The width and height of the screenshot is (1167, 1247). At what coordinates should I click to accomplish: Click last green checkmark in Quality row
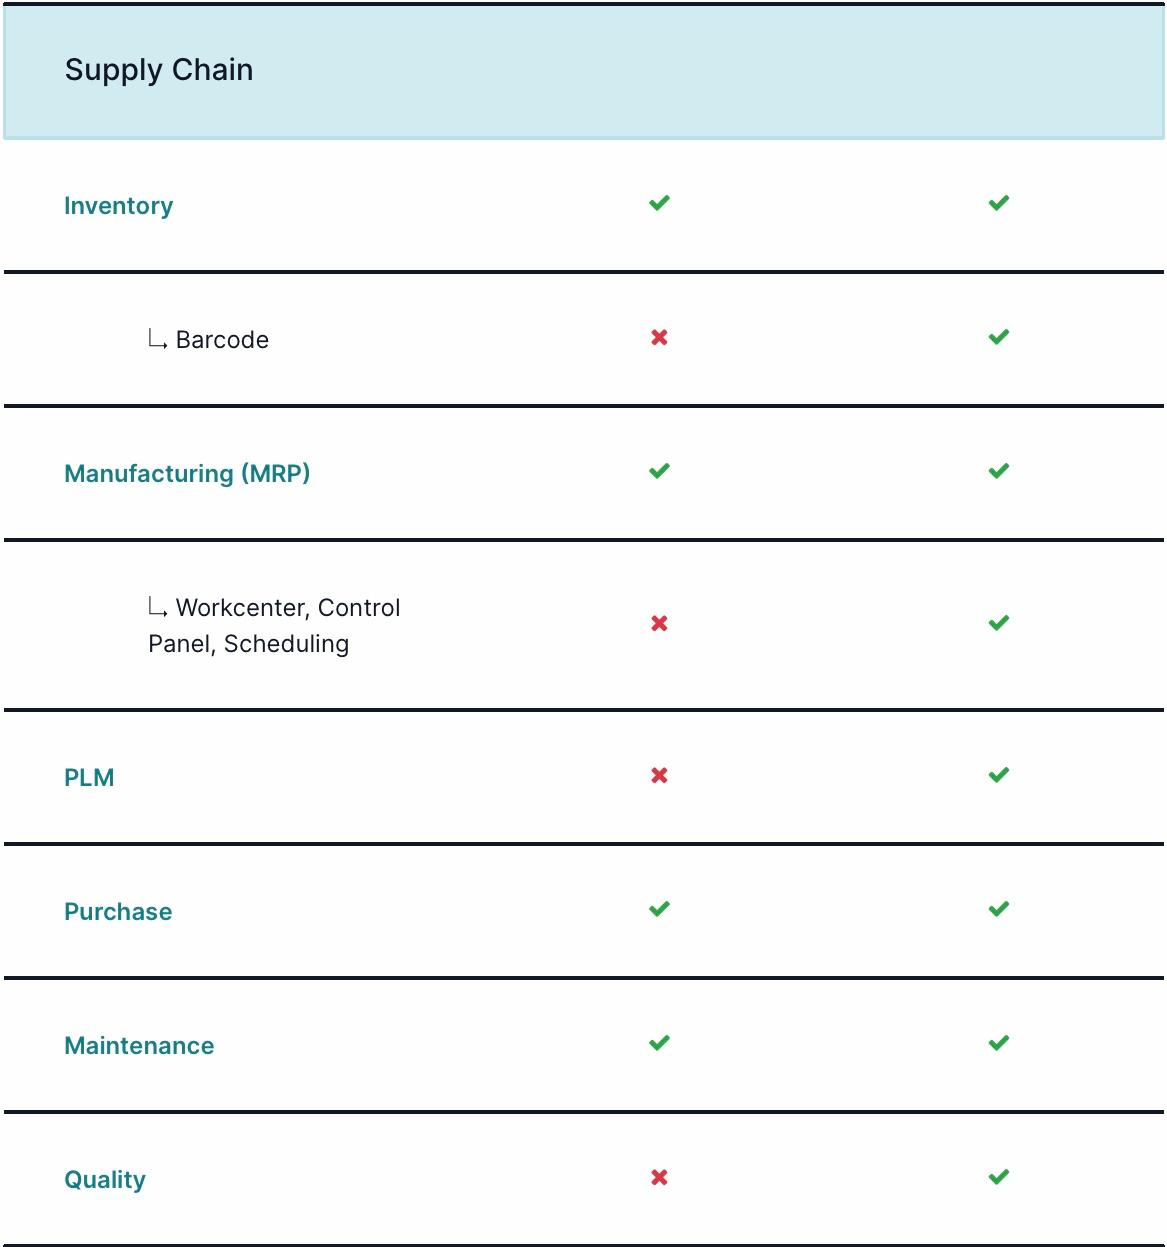point(999,1177)
